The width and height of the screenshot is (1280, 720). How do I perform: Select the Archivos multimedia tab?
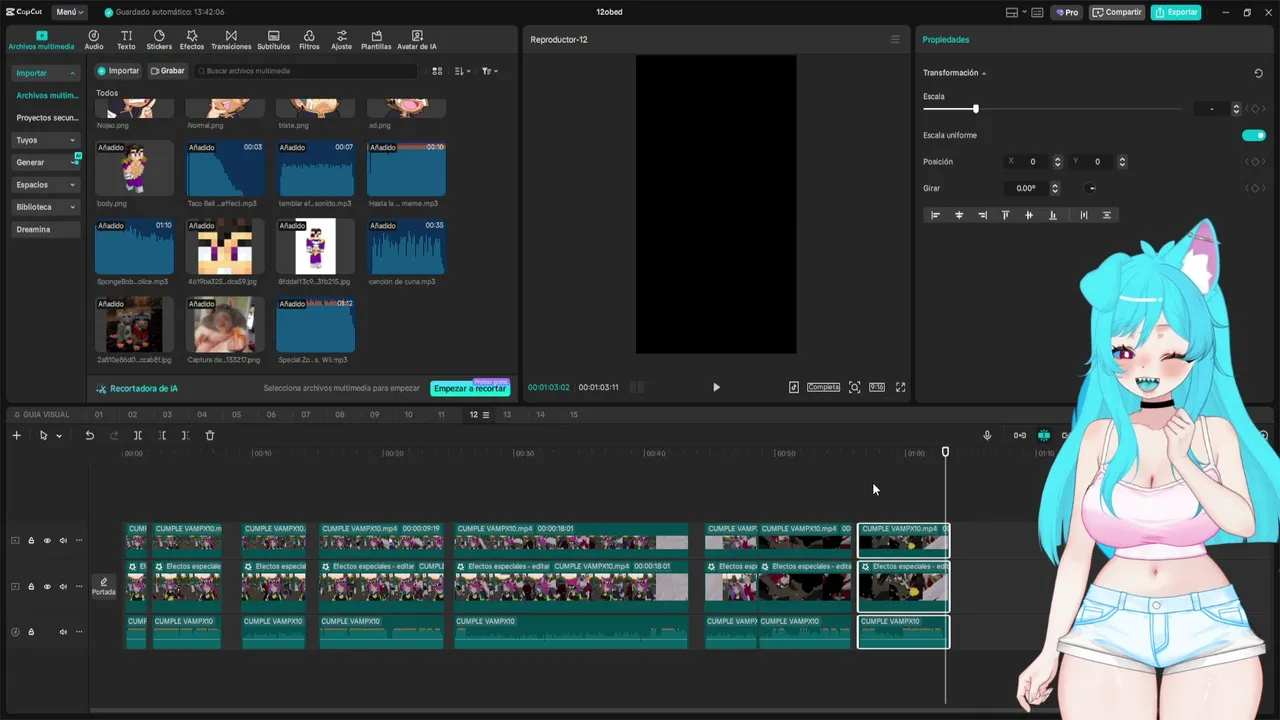[x=41, y=40]
